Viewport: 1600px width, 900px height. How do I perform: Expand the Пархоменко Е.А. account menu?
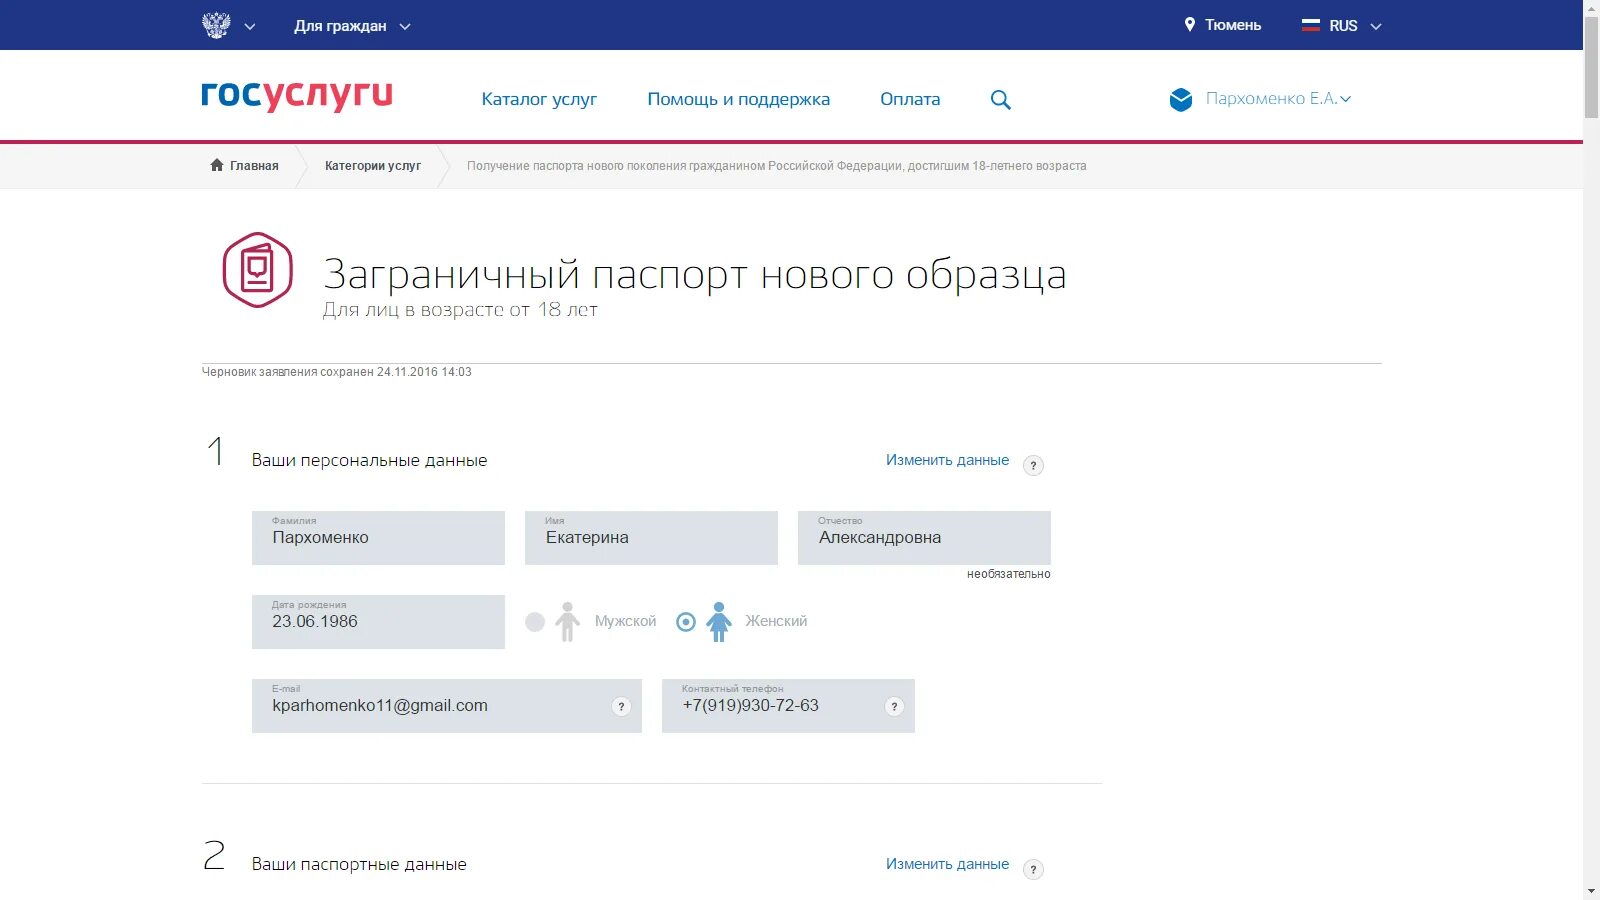pos(1278,98)
